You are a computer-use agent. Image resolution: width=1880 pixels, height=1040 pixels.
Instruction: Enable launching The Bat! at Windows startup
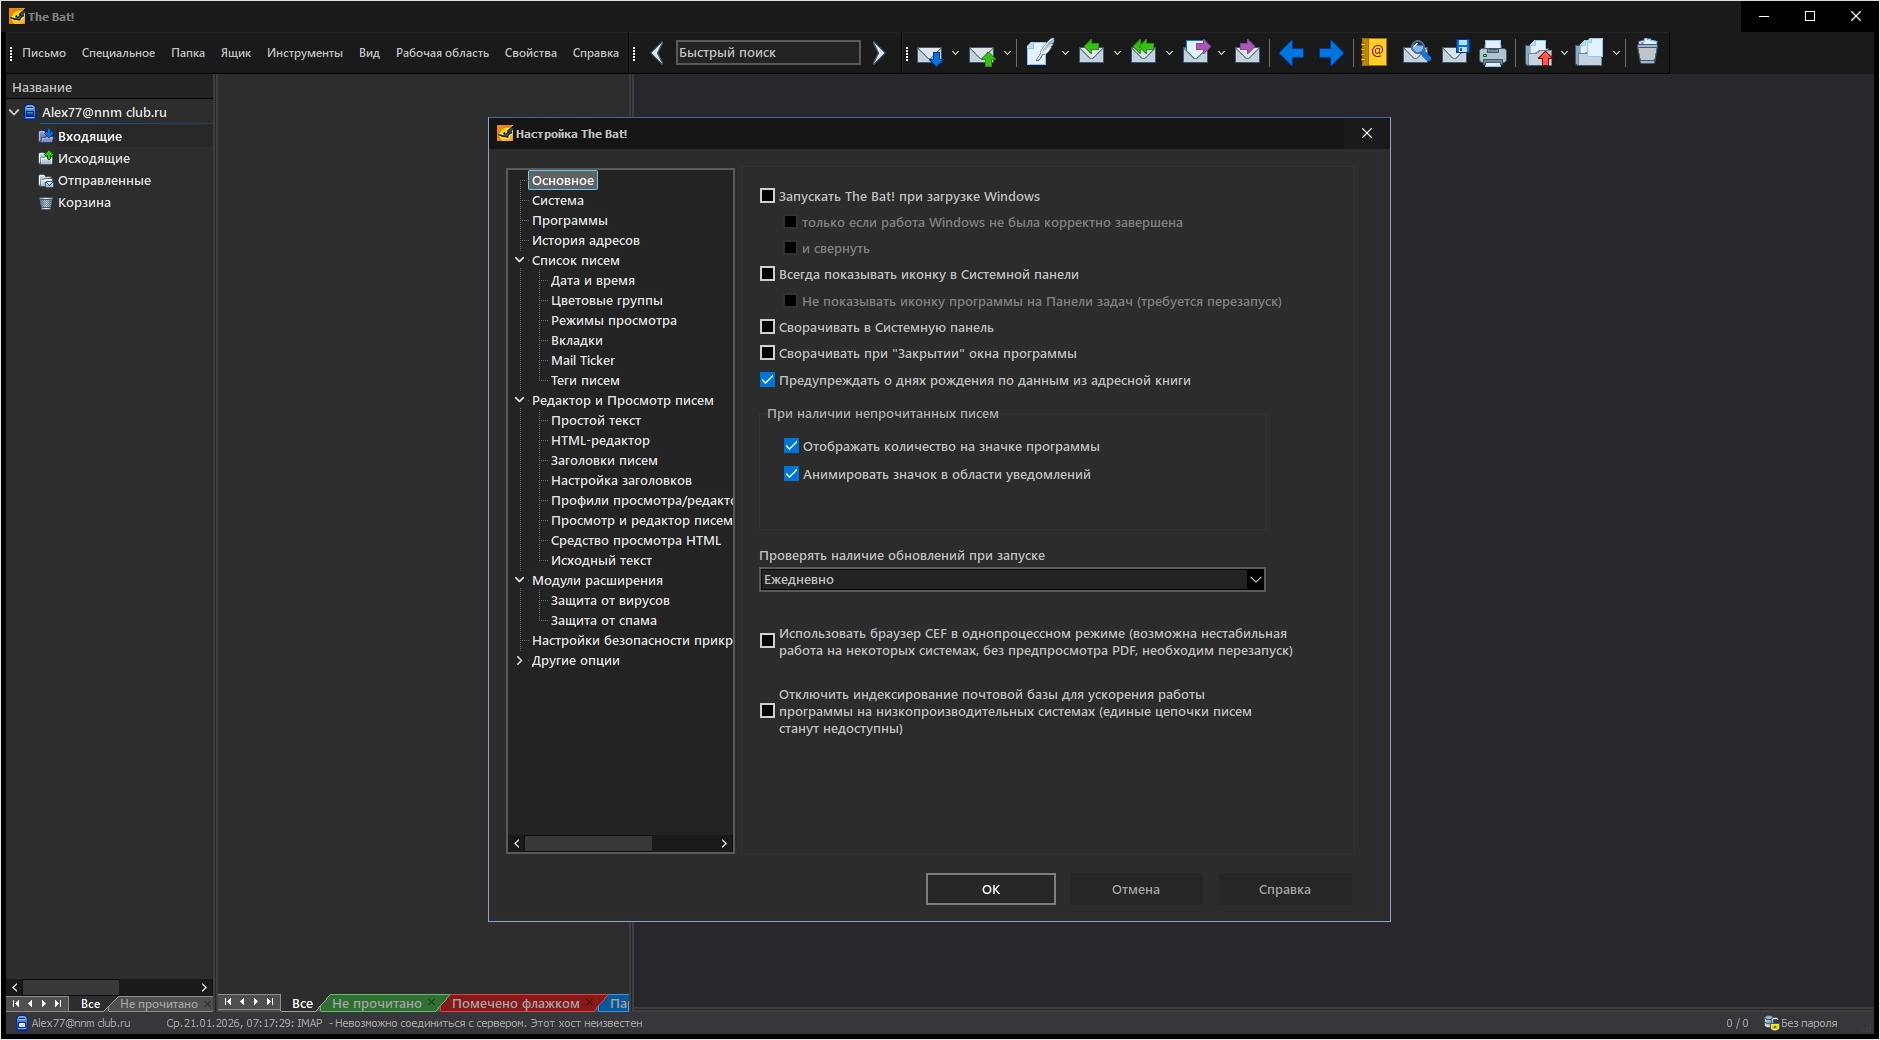coord(768,196)
